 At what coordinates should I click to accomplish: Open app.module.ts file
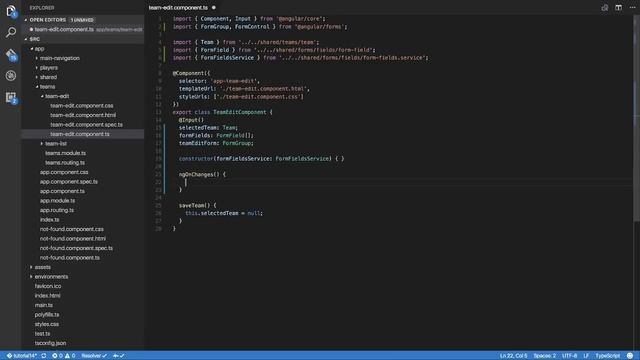[57, 200]
